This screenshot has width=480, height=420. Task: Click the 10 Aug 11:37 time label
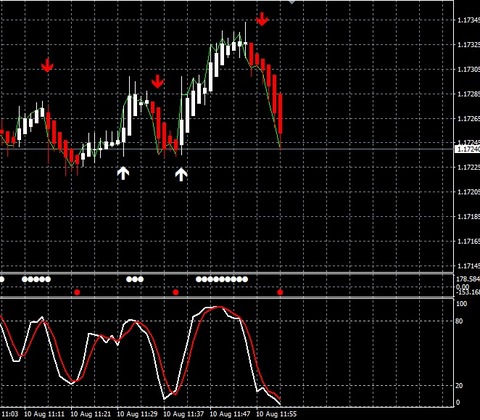coord(184,414)
